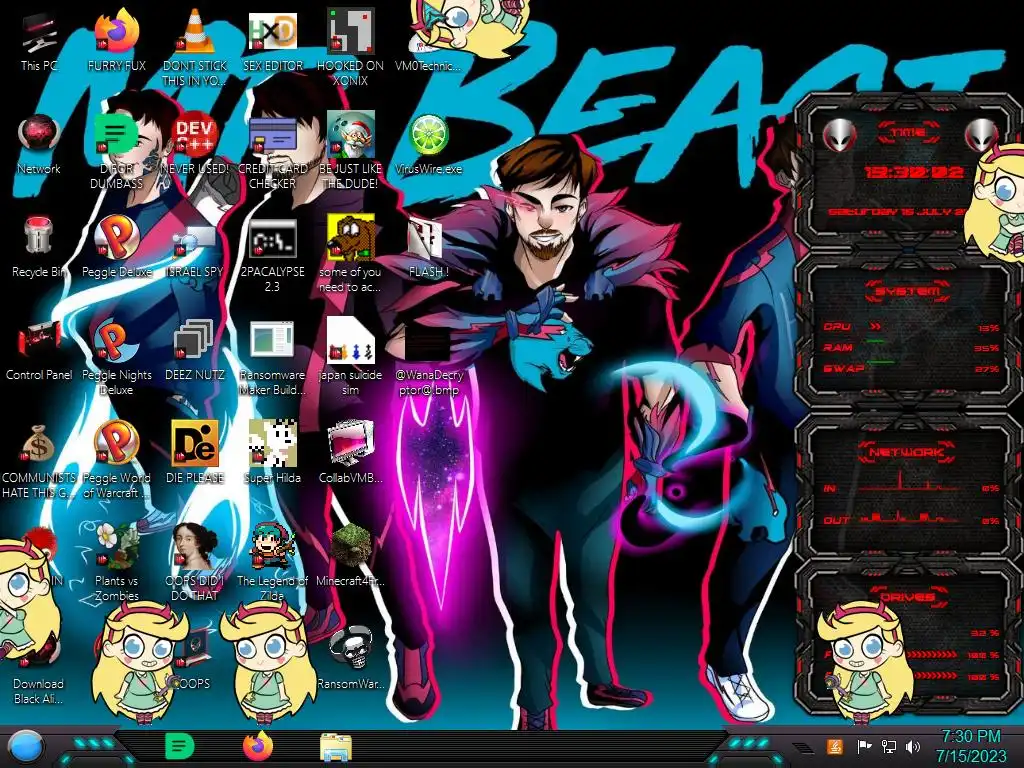
Task: Open the japan suicide sim icon
Action: (x=351, y=357)
